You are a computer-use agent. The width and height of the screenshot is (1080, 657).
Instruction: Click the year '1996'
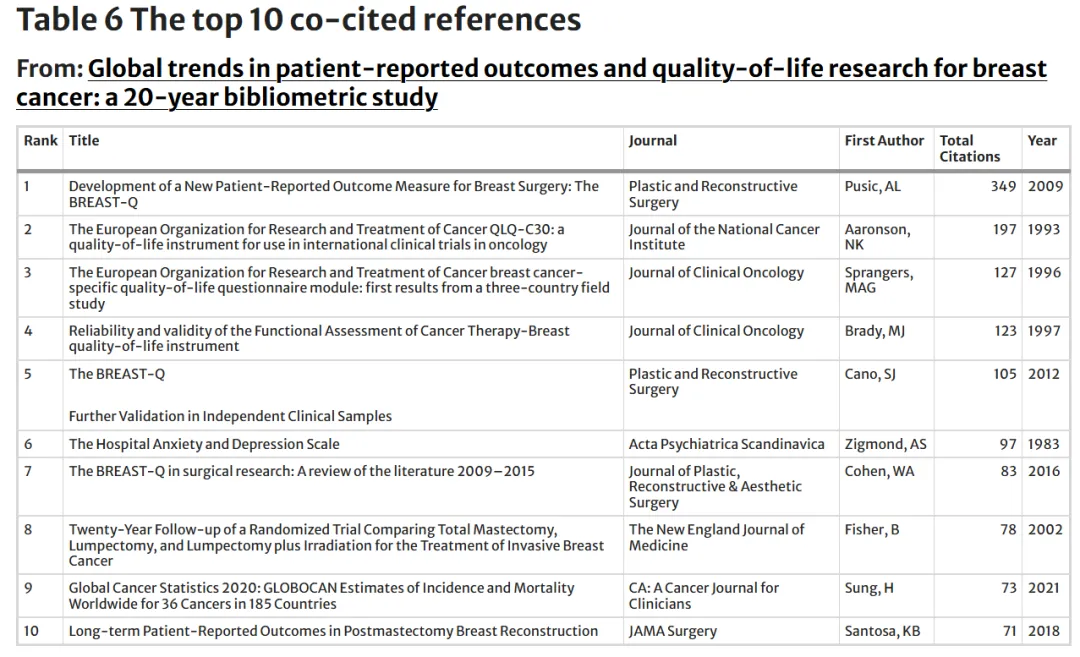[1044, 273]
